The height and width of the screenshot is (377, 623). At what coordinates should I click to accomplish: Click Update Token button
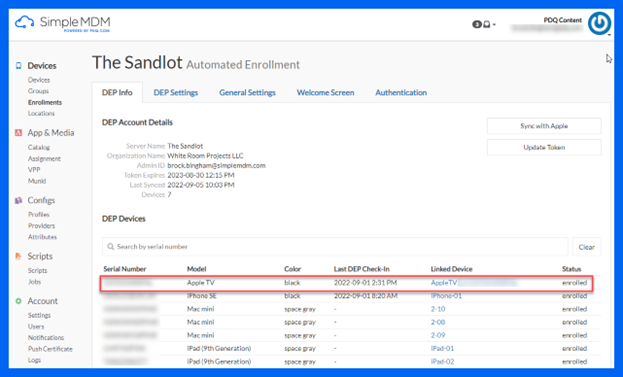point(544,147)
